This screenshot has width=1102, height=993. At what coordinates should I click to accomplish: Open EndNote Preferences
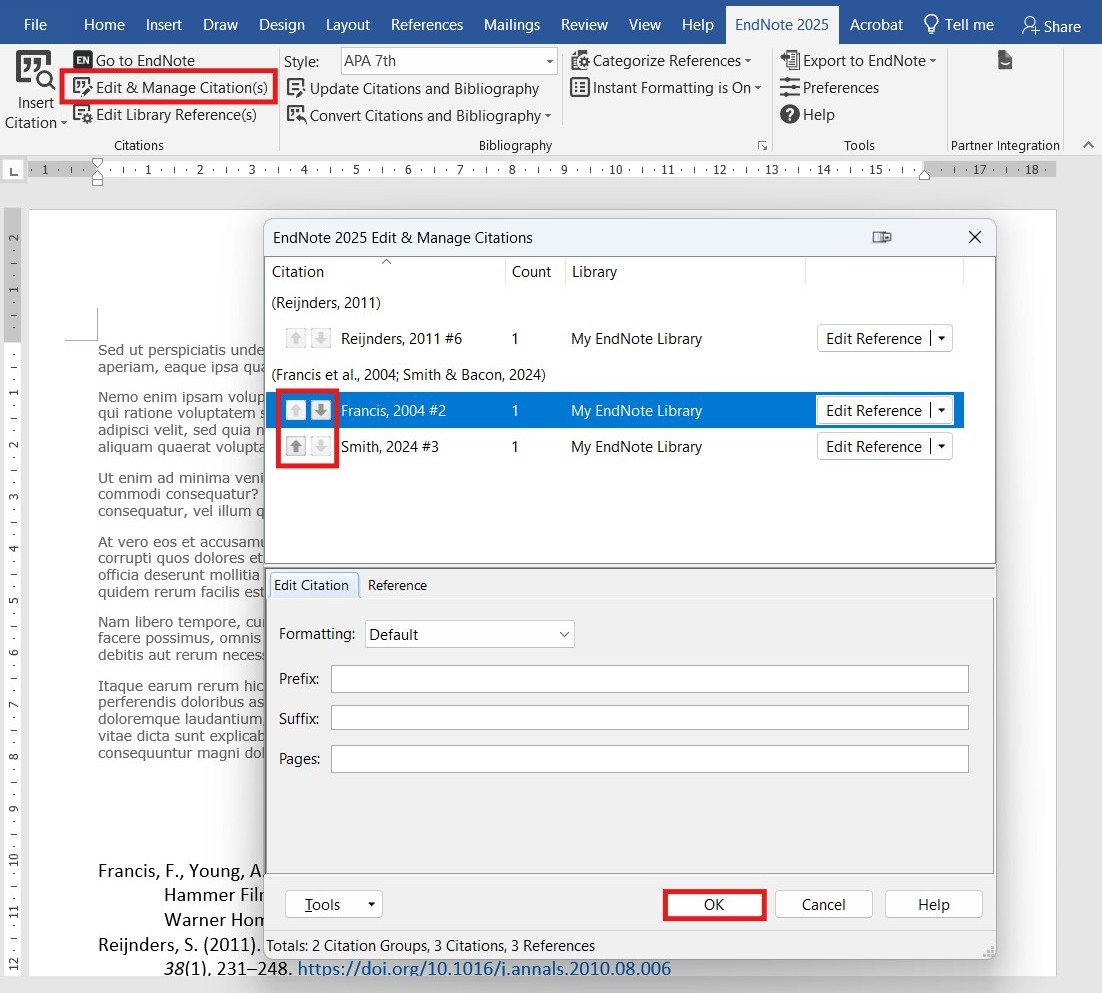click(x=829, y=88)
